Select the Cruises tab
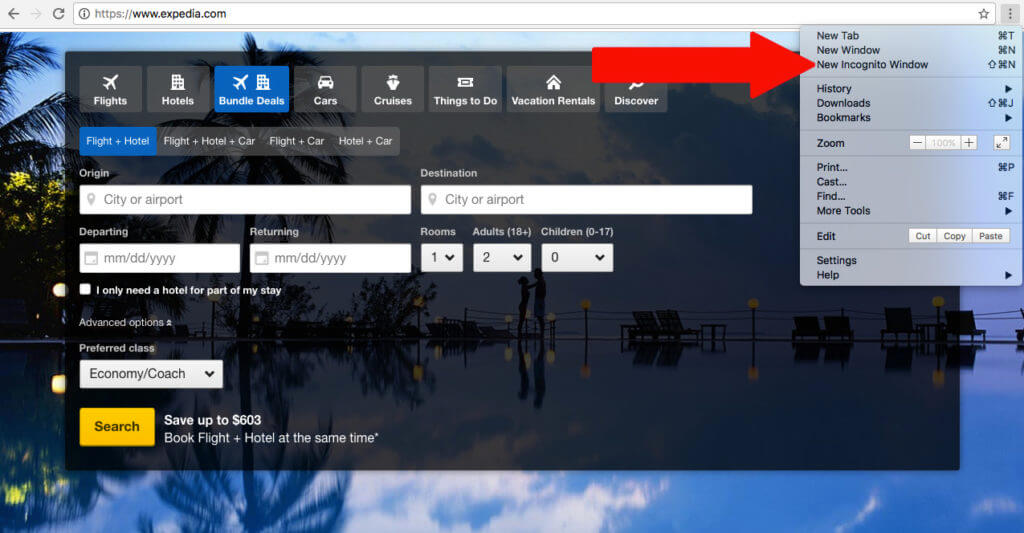Image resolution: width=1024 pixels, height=533 pixels. pos(393,89)
